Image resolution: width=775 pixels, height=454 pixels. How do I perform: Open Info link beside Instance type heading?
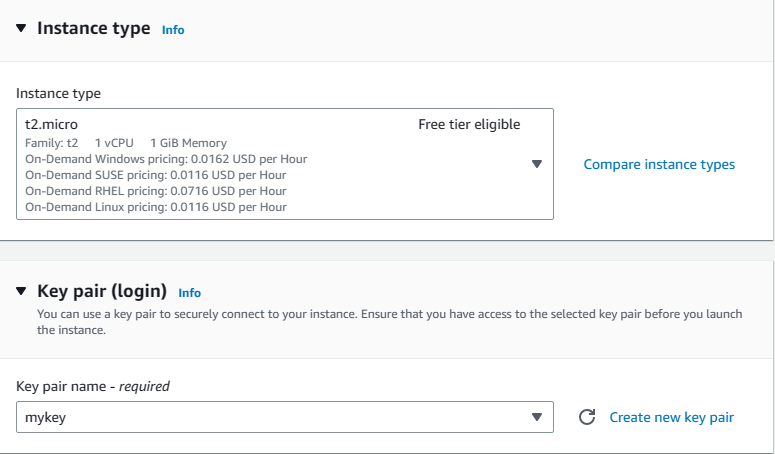coord(173,30)
